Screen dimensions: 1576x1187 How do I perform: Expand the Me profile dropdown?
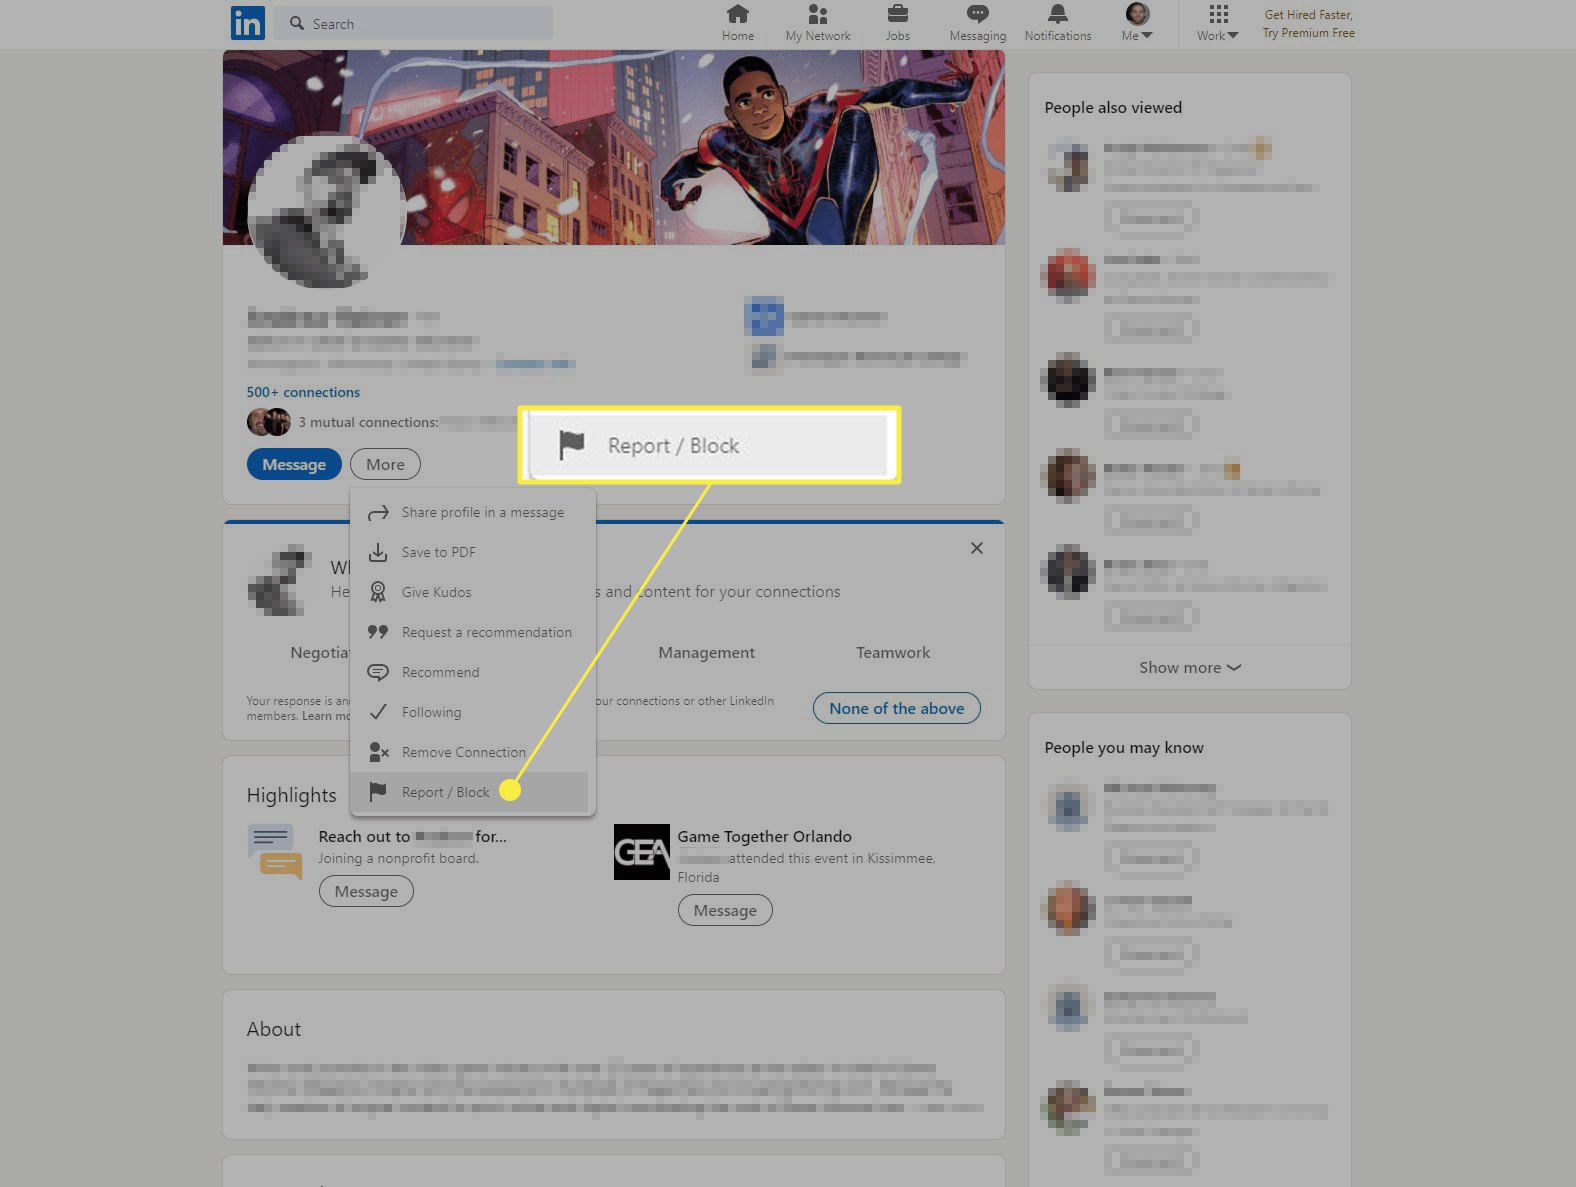pos(1137,23)
